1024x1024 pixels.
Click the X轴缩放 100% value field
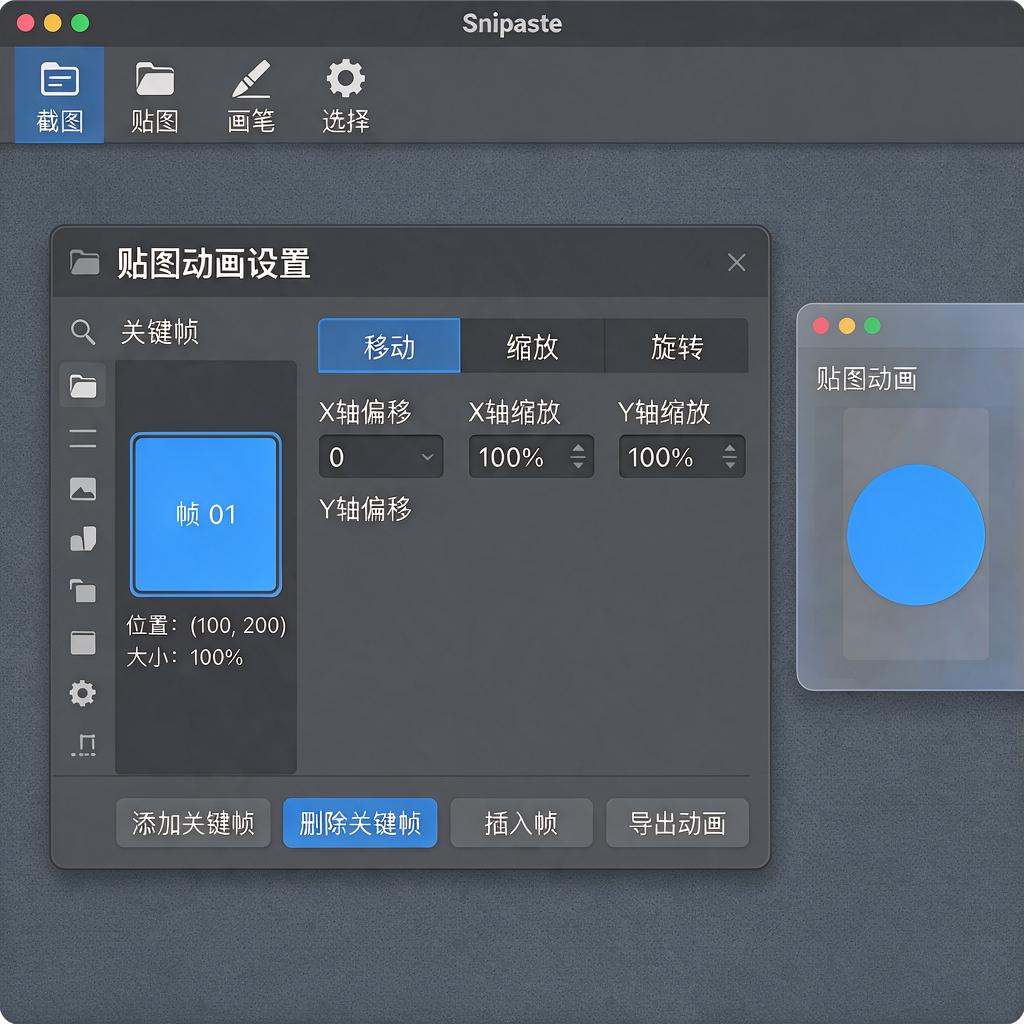coord(532,456)
